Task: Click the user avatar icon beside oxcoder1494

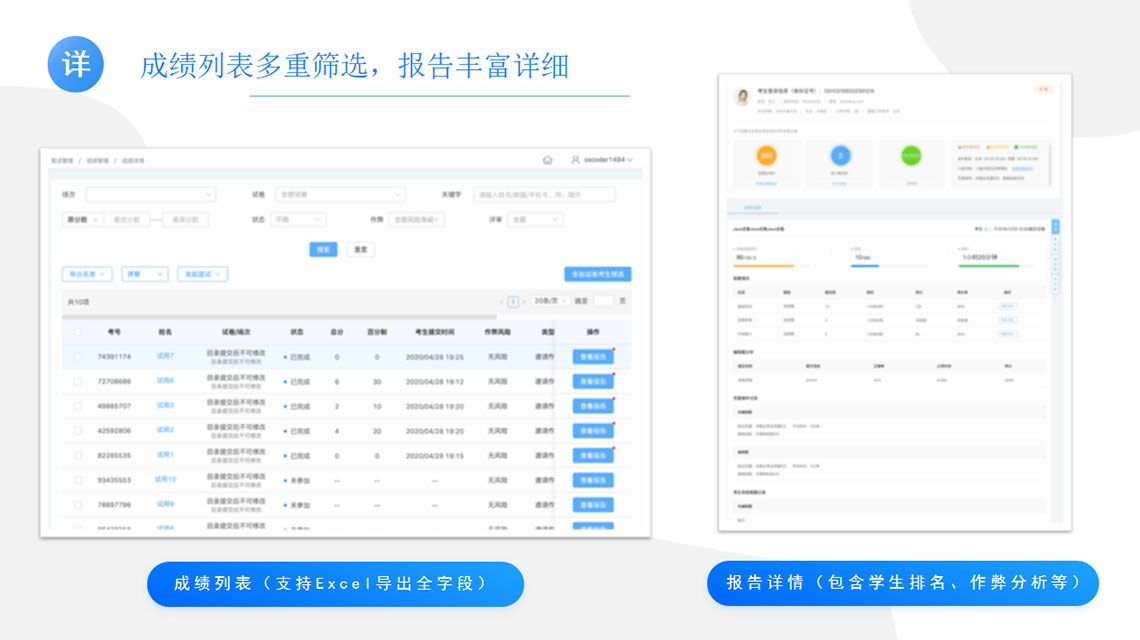Action: (x=575, y=160)
